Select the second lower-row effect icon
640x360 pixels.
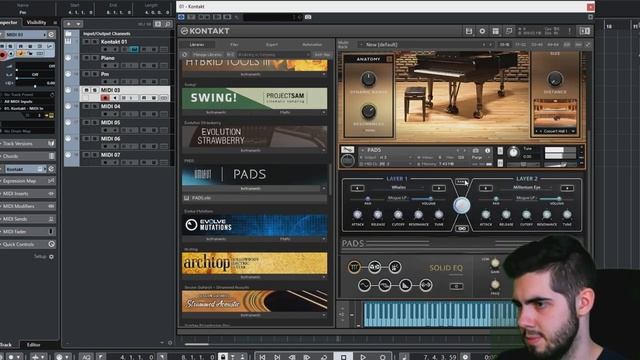point(384,285)
